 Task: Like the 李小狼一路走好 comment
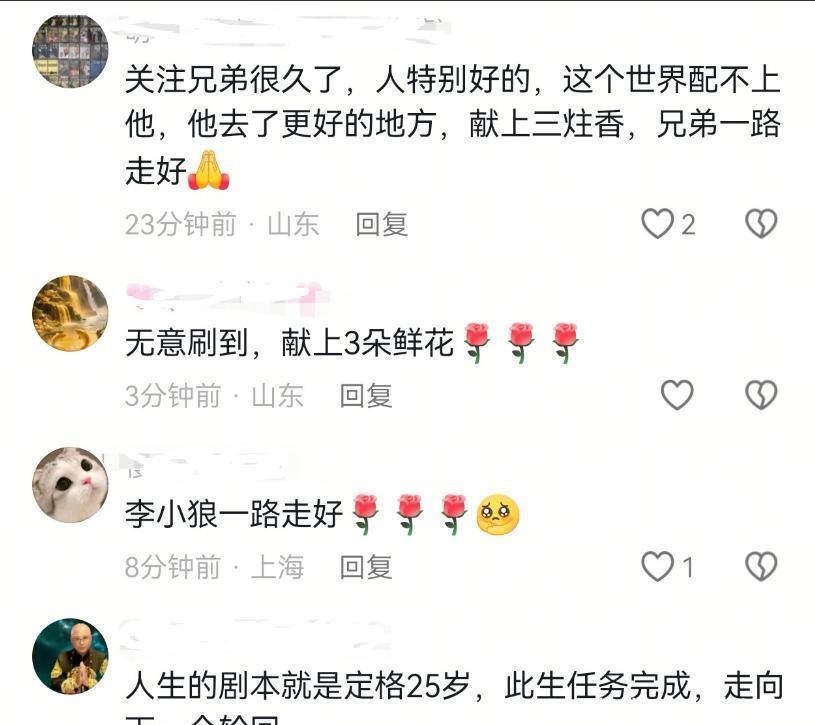coord(658,566)
